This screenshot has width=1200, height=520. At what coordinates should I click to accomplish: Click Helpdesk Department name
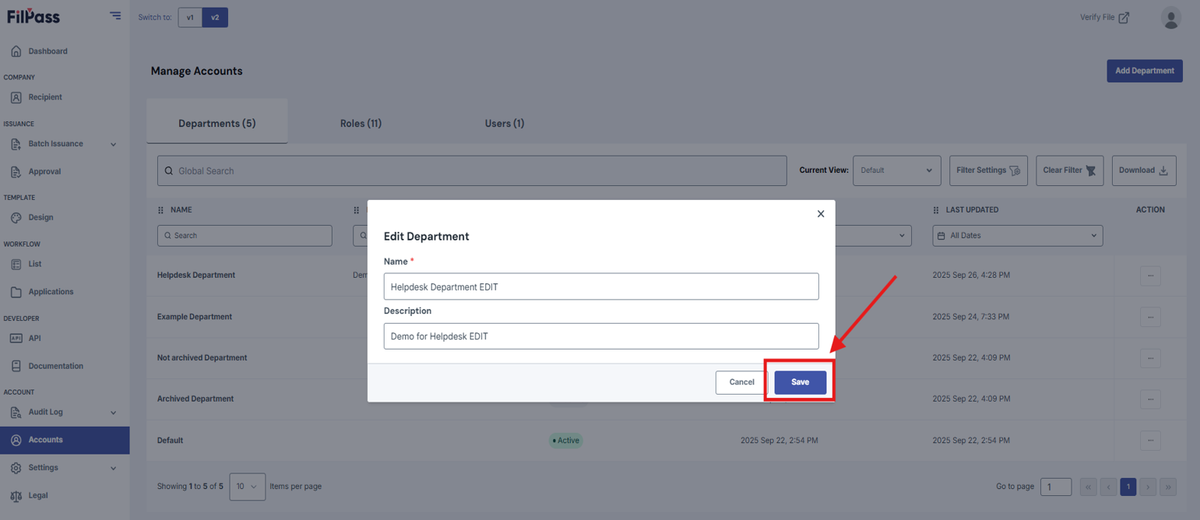[x=196, y=275]
